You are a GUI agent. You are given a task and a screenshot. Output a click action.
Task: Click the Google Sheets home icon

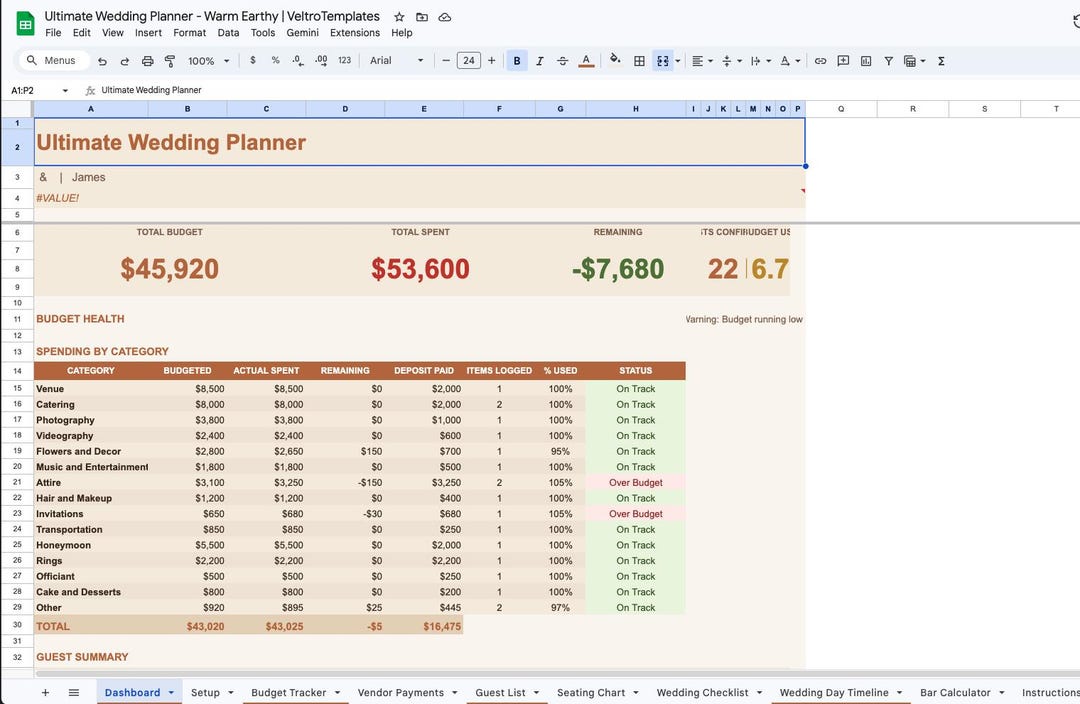pos(25,24)
